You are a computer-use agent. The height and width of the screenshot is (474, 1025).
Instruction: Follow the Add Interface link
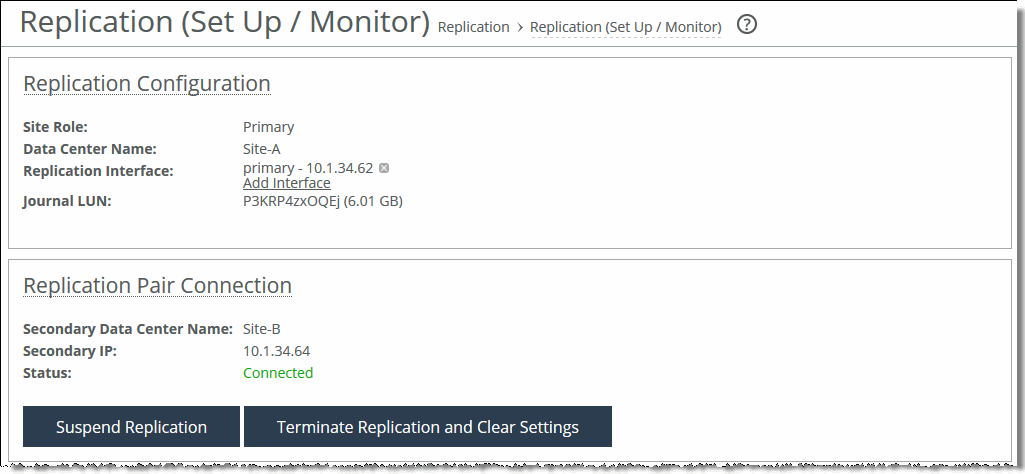coord(286,183)
